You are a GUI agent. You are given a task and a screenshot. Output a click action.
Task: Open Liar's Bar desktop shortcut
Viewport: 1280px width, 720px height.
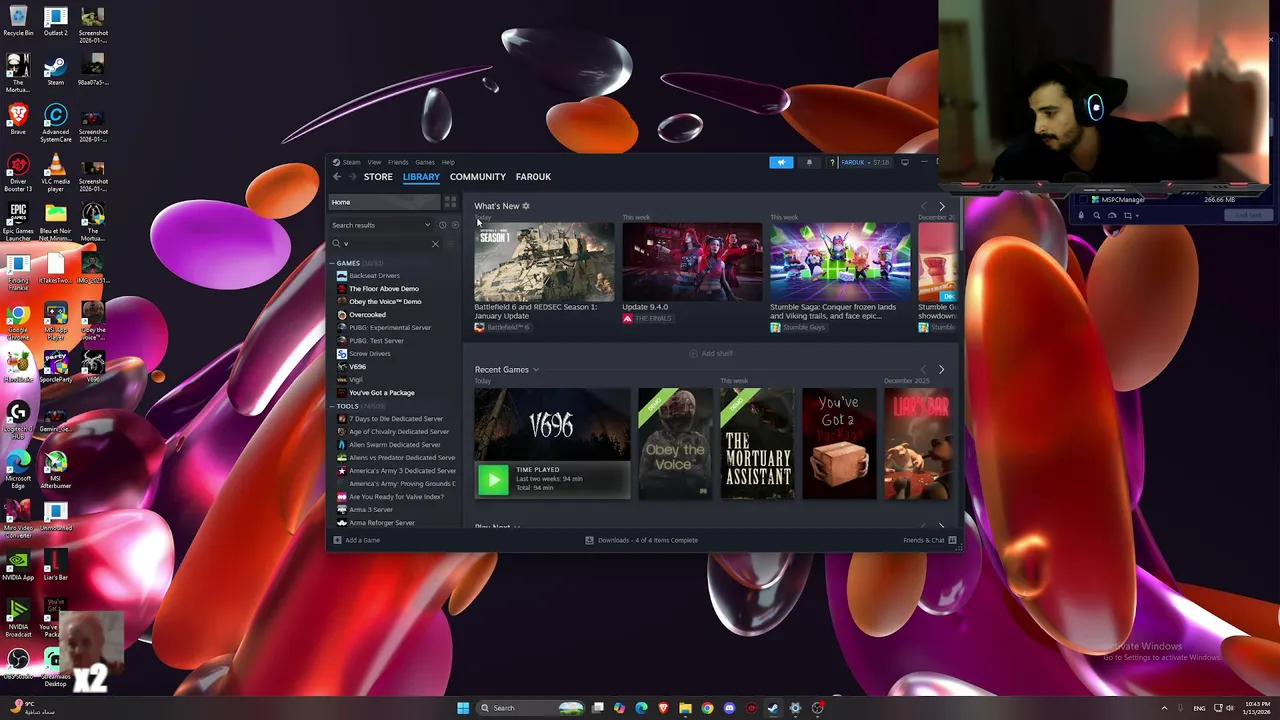pyautogui.click(x=56, y=566)
